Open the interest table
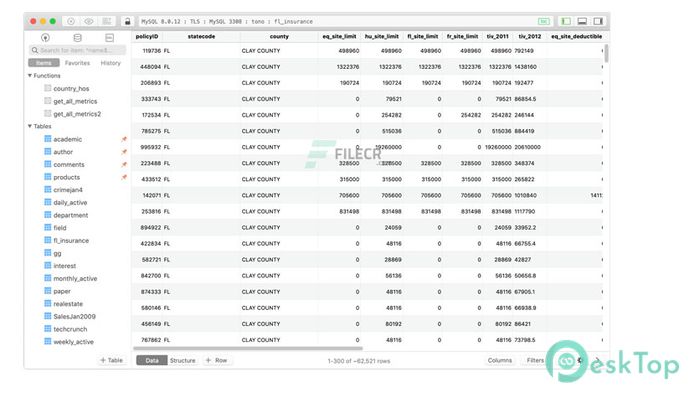 [65, 266]
